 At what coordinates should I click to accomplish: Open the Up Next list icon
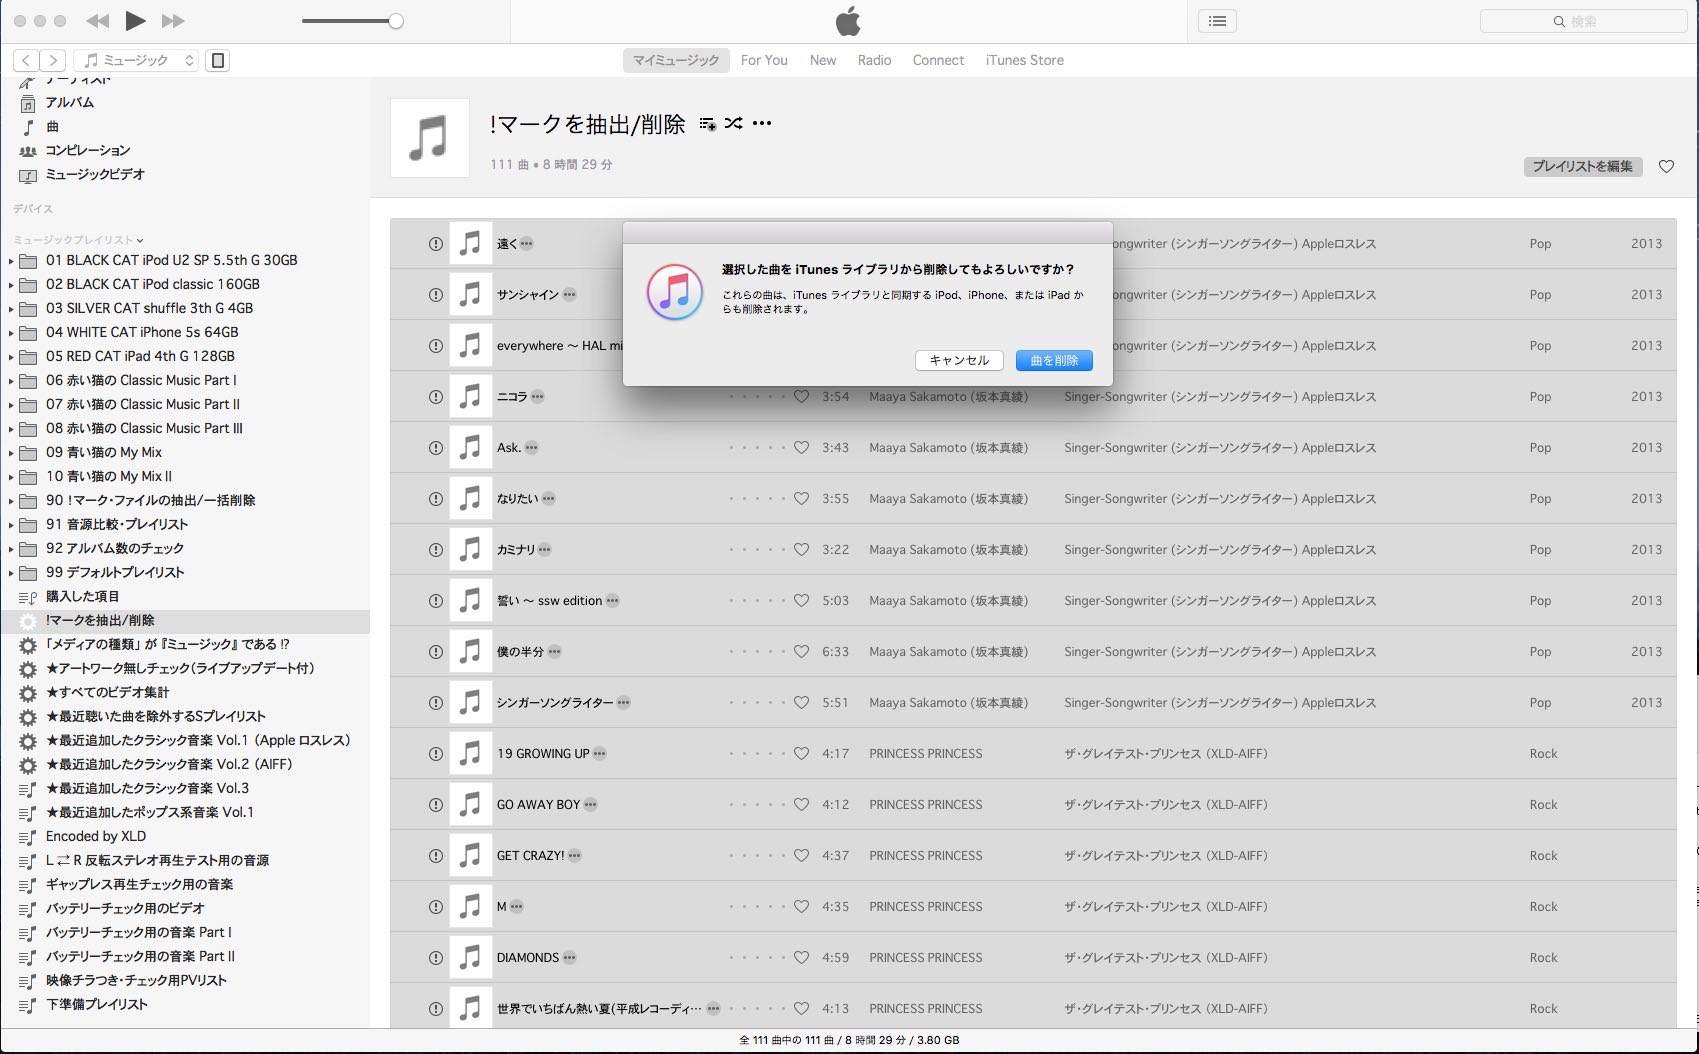[1217, 21]
